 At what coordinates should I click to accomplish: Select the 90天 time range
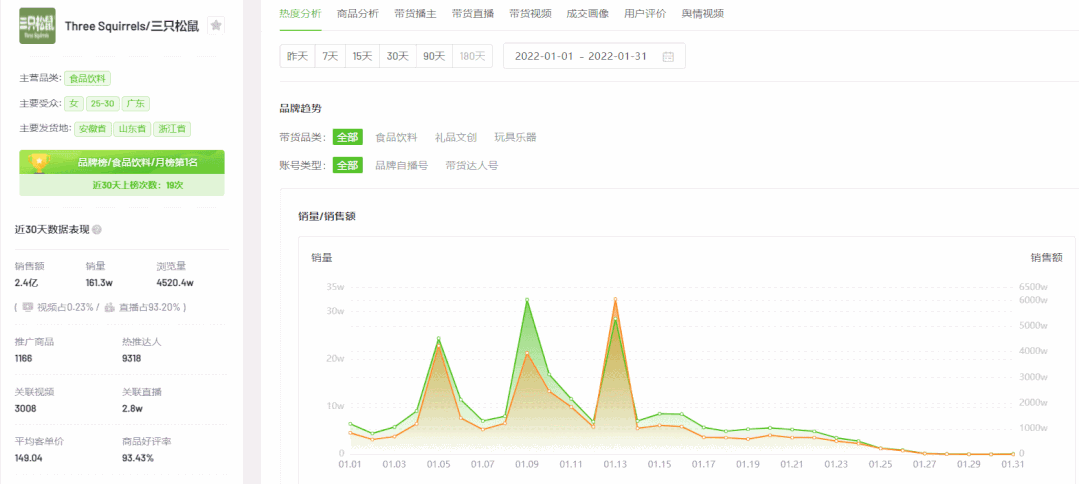click(x=434, y=56)
